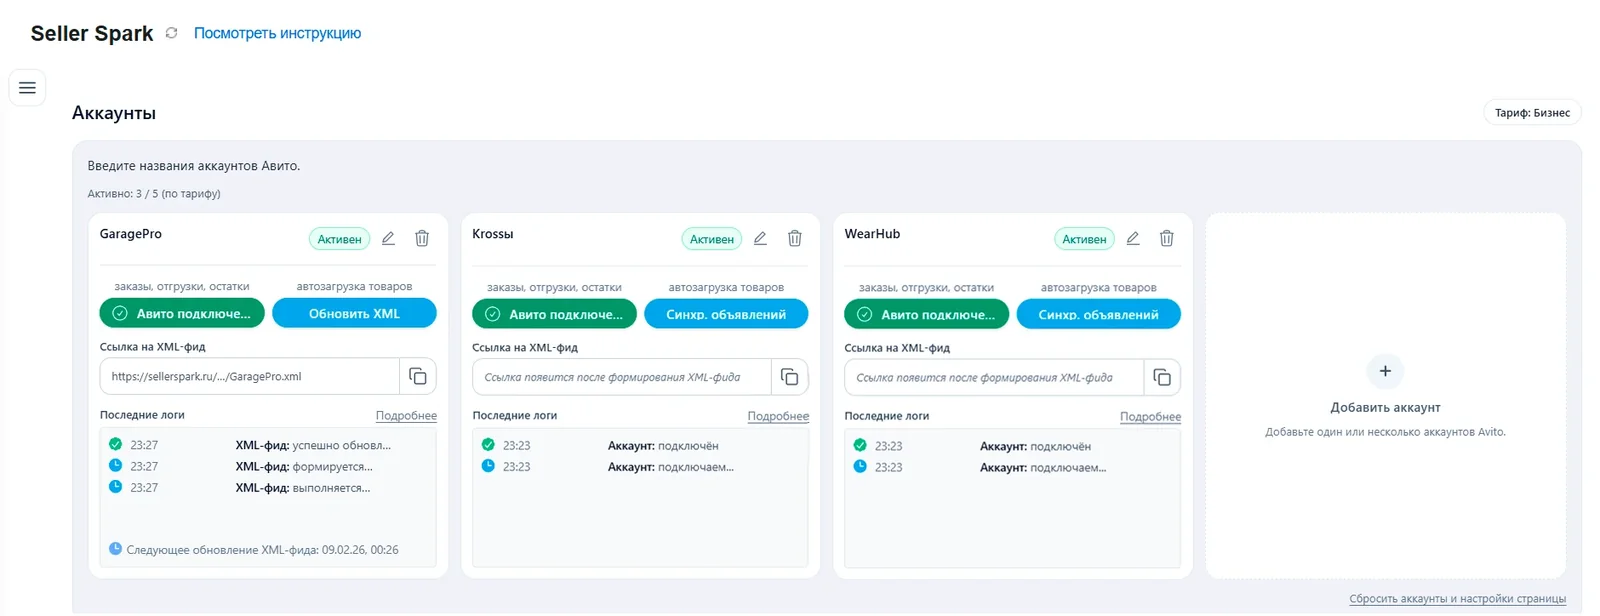Edit the WearHub account name

1132,238
